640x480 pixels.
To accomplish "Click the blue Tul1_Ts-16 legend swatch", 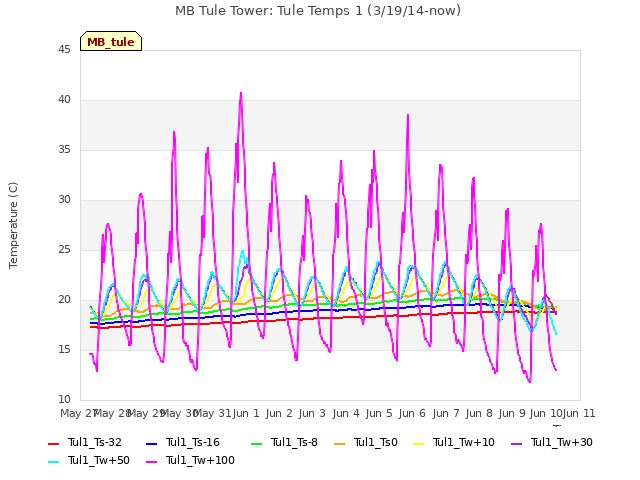I will coord(151,443).
